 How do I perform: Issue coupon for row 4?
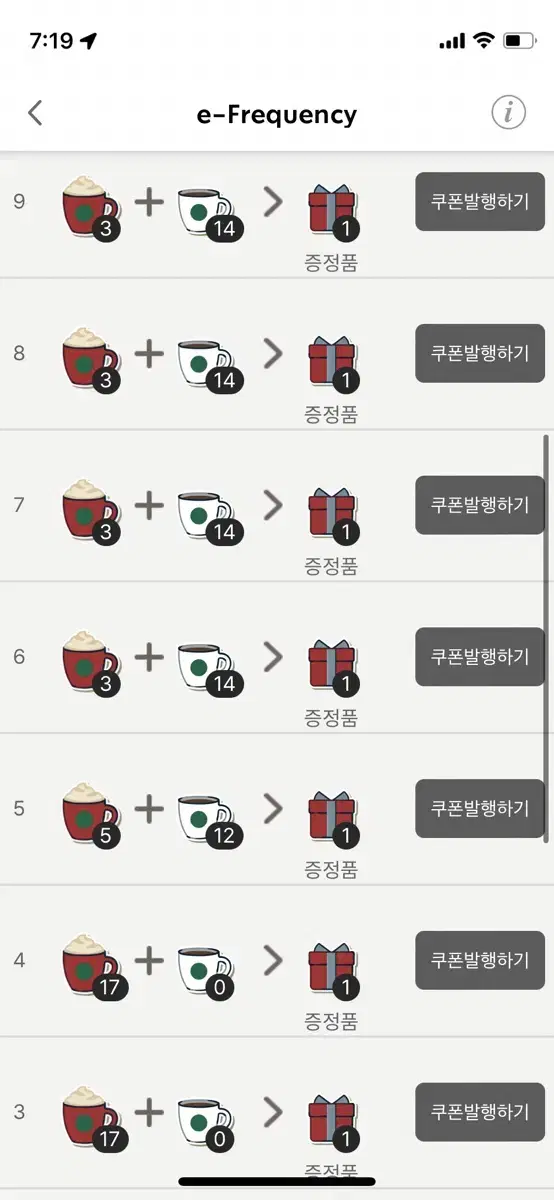tap(480, 961)
